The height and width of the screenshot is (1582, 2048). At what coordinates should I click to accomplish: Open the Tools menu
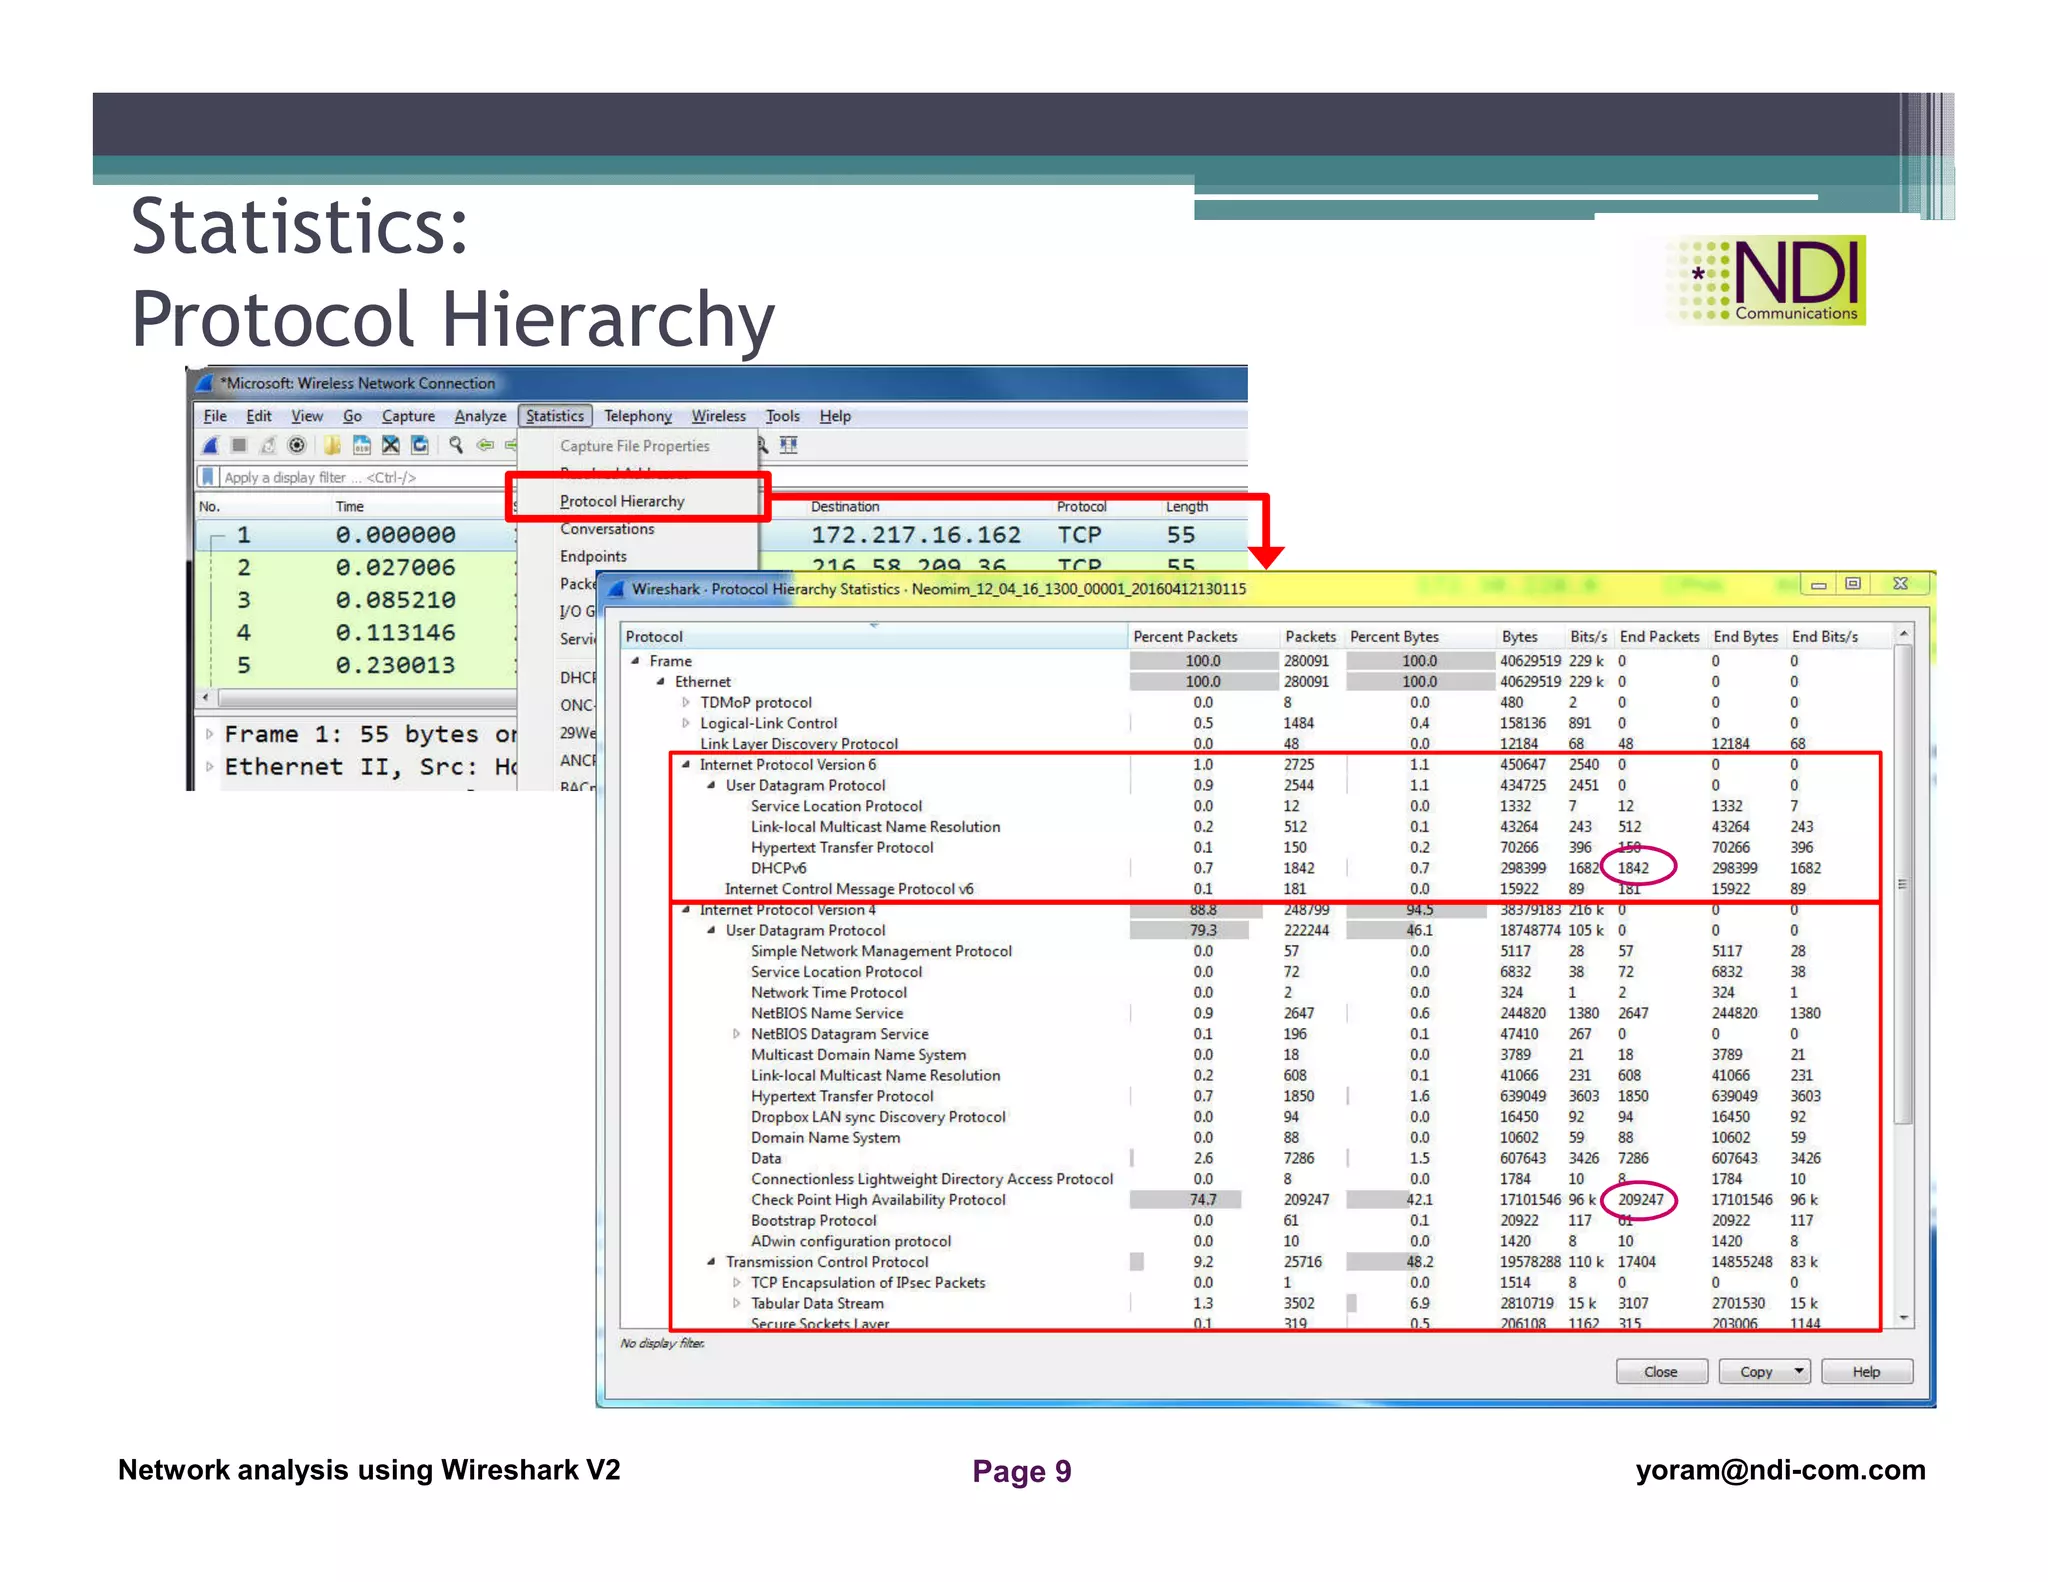tap(783, 416)
